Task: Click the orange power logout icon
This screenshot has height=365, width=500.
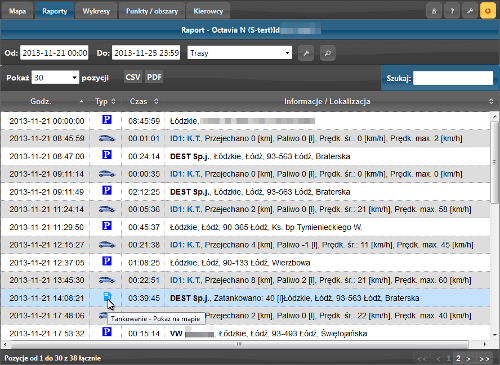Action: 488,11
